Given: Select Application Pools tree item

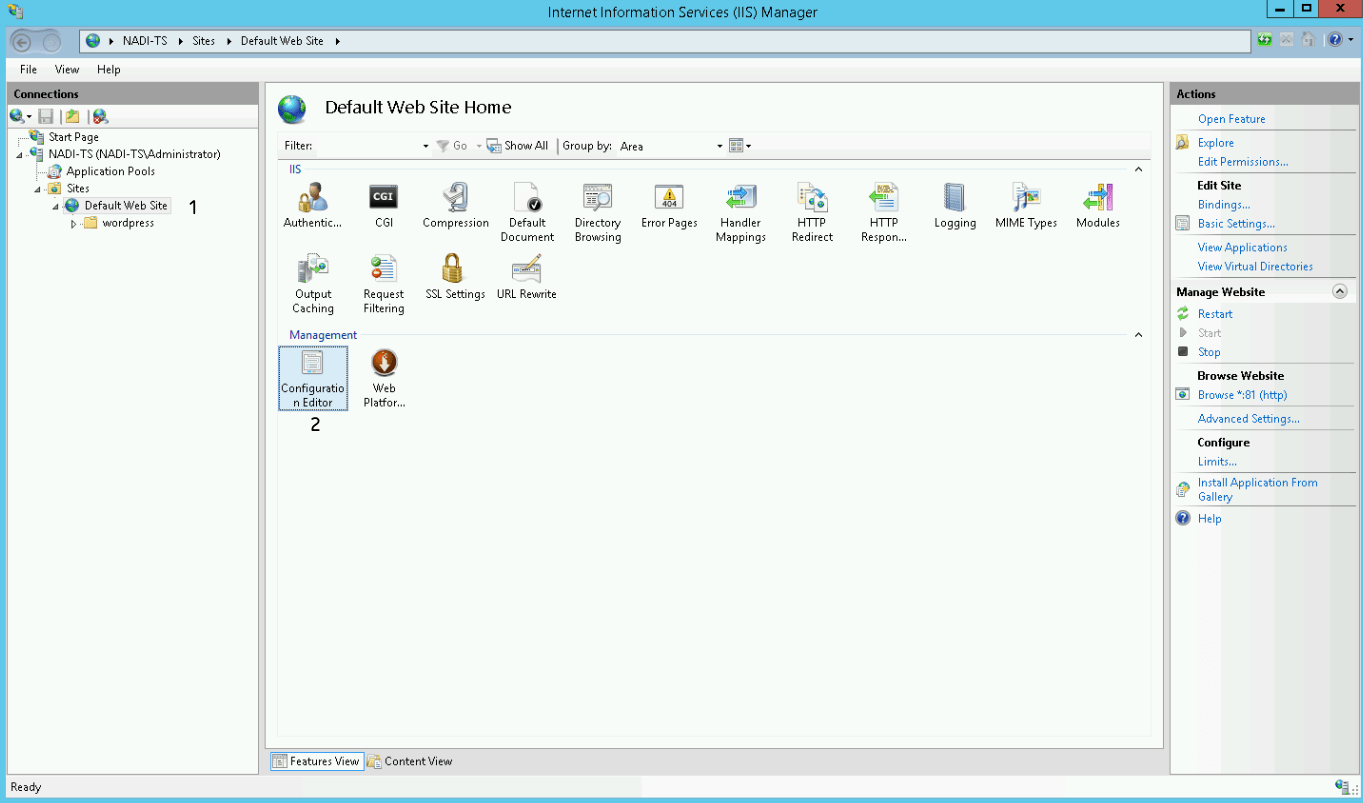Looking at the screenshot, I should click(111, 172).
